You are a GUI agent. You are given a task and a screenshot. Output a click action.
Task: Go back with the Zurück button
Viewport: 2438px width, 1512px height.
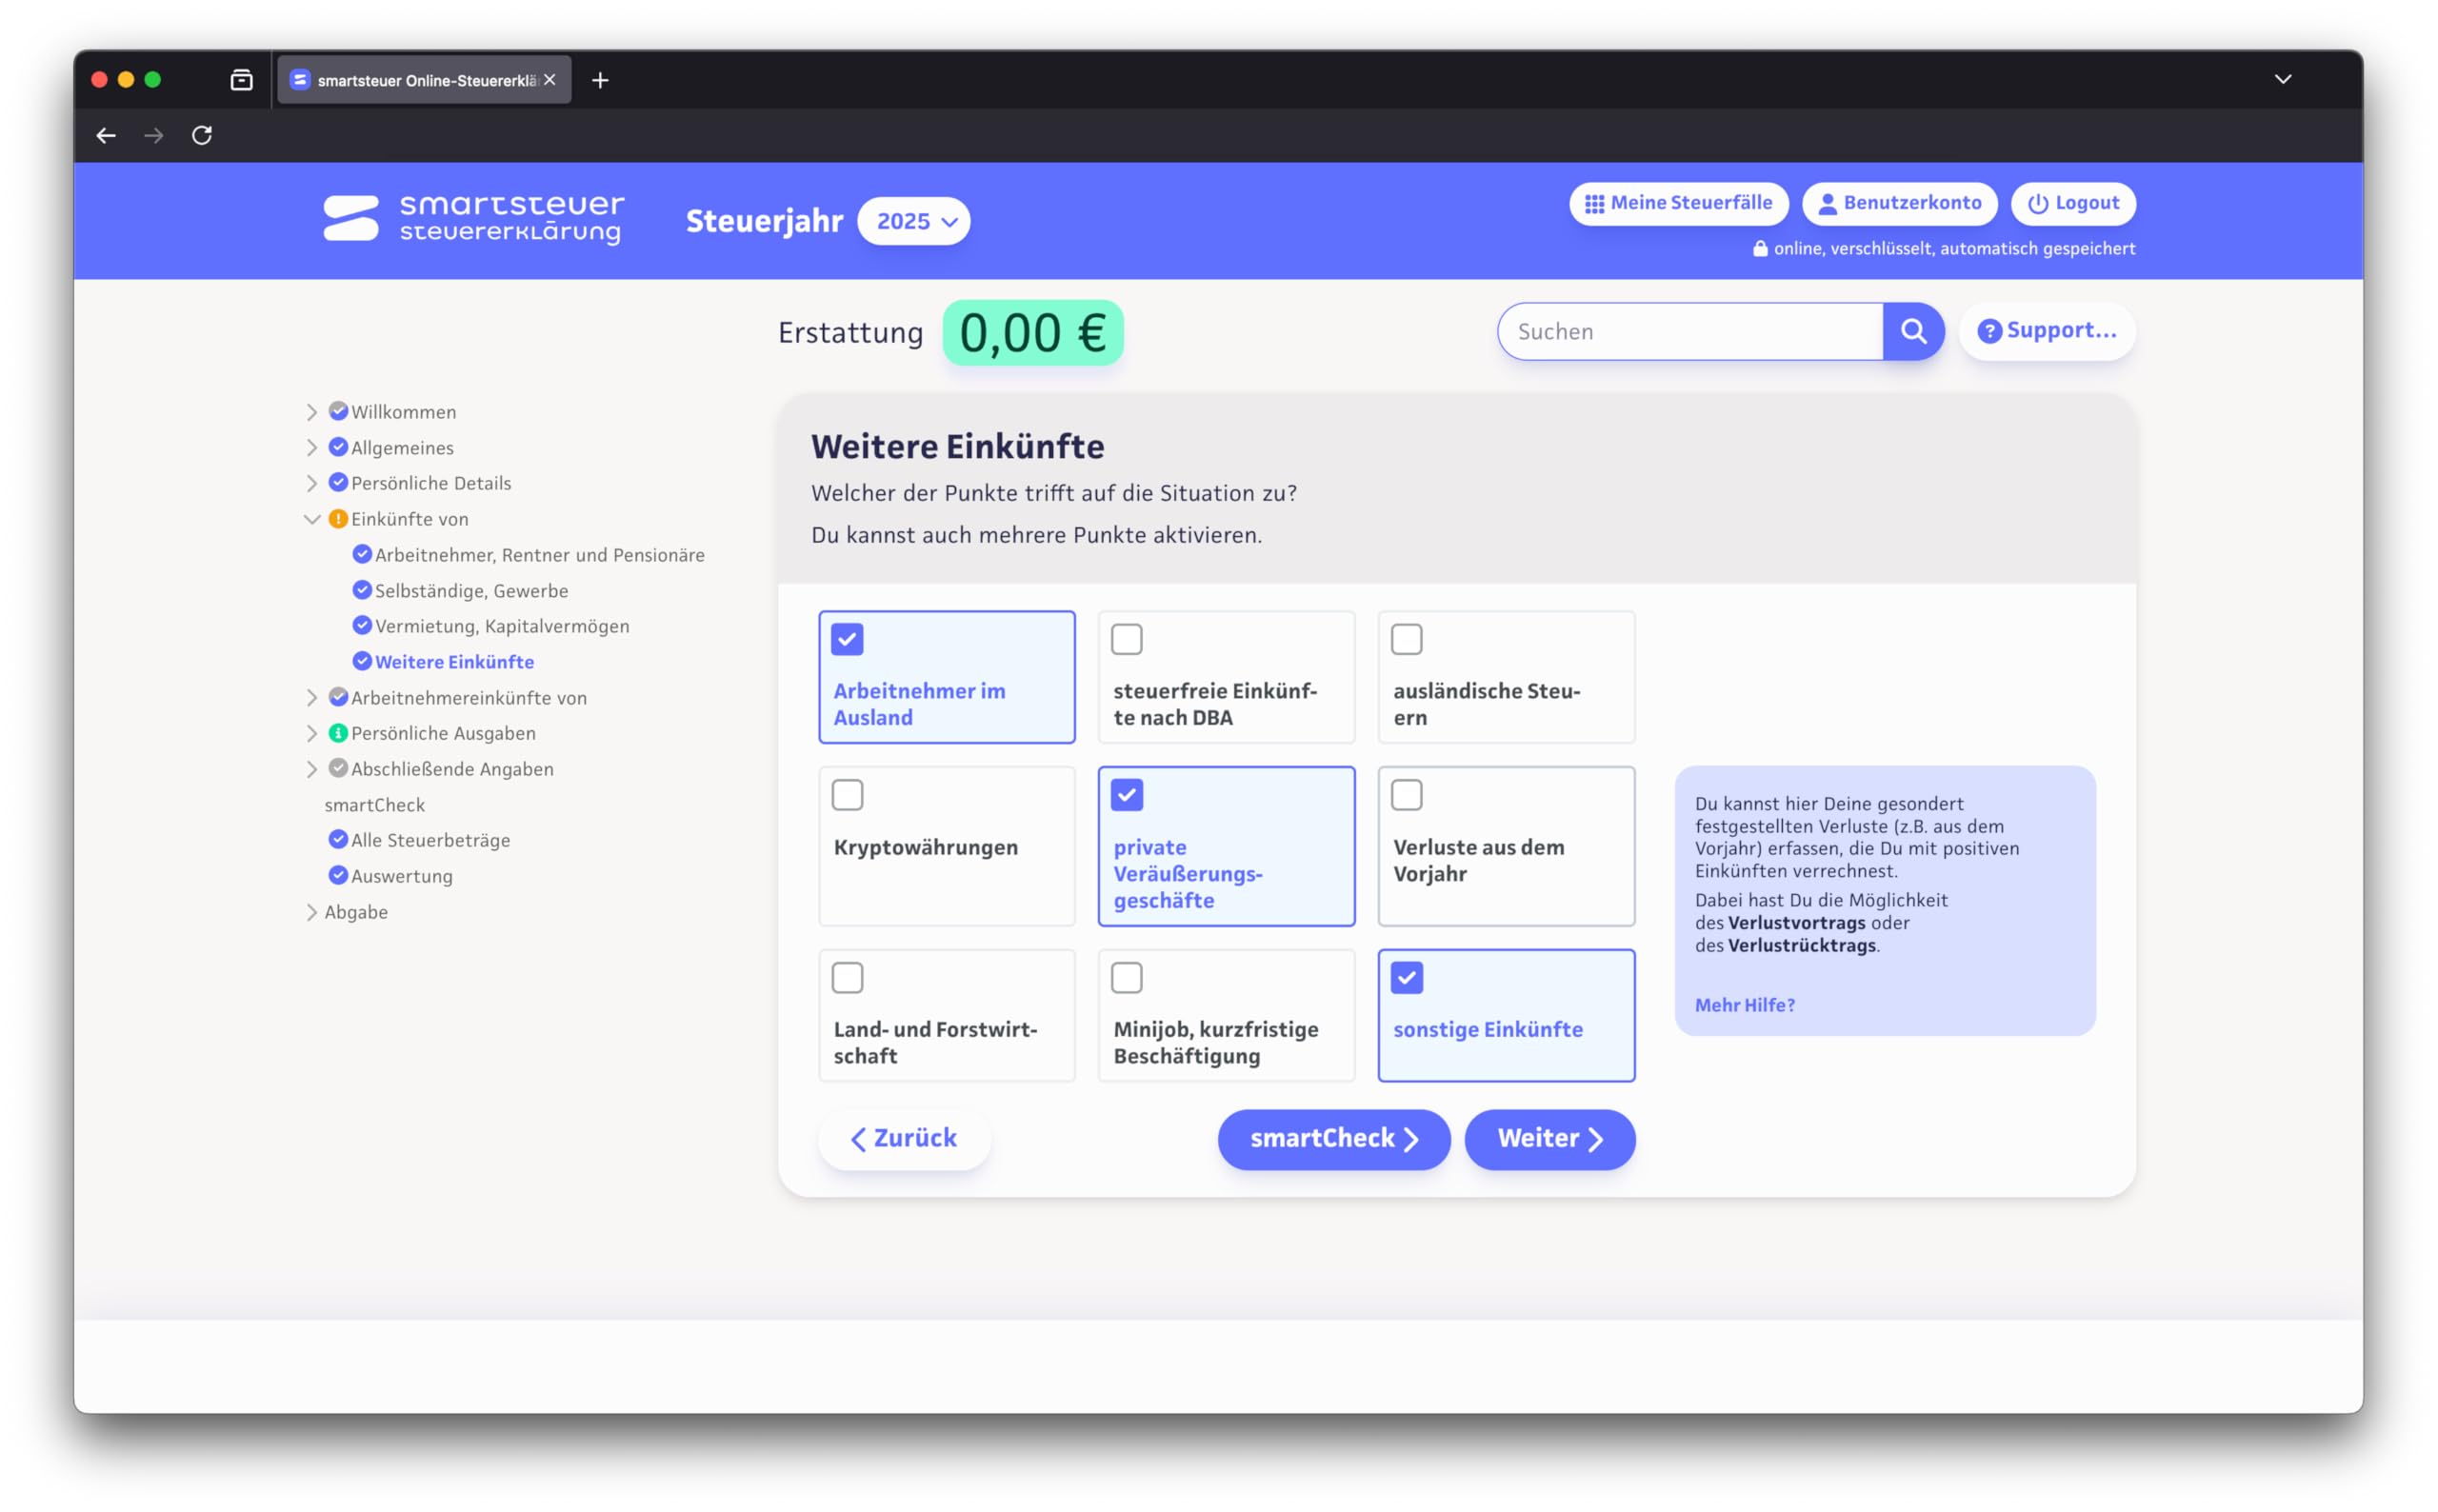pos(904,1138)
